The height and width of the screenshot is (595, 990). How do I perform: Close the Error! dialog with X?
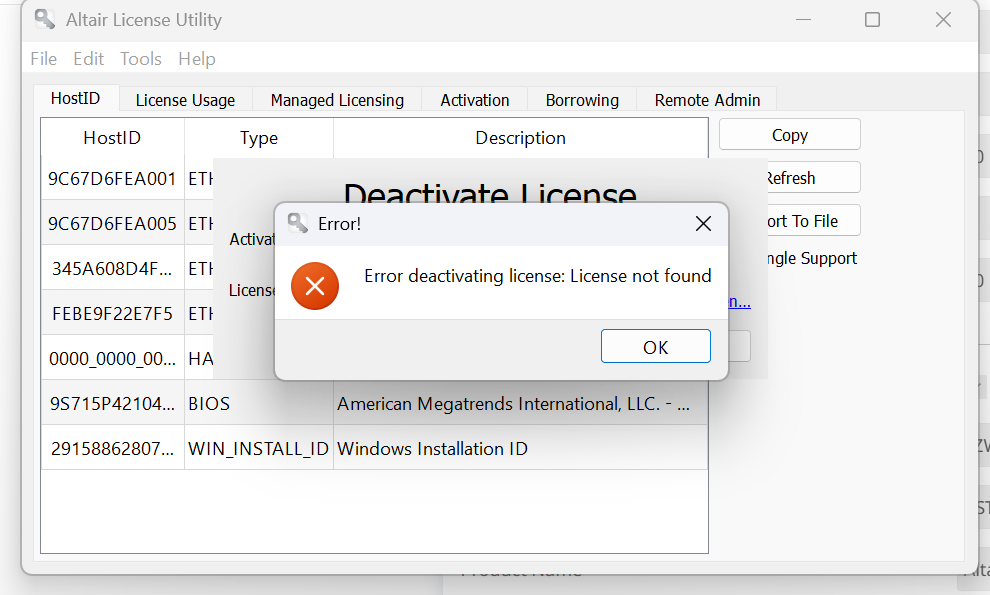[703, 224]
